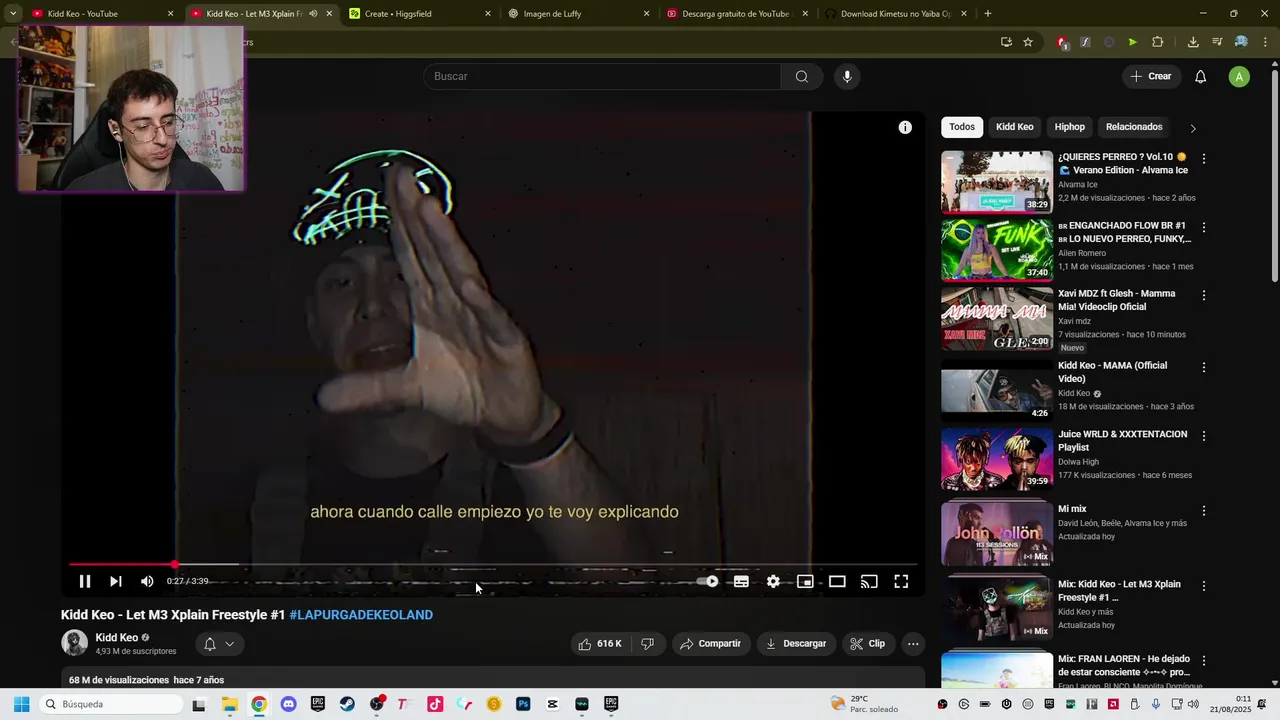Viewport: 1280px width, 720px height.
Task: Click green play extension icon
Action: [1132, 42]
